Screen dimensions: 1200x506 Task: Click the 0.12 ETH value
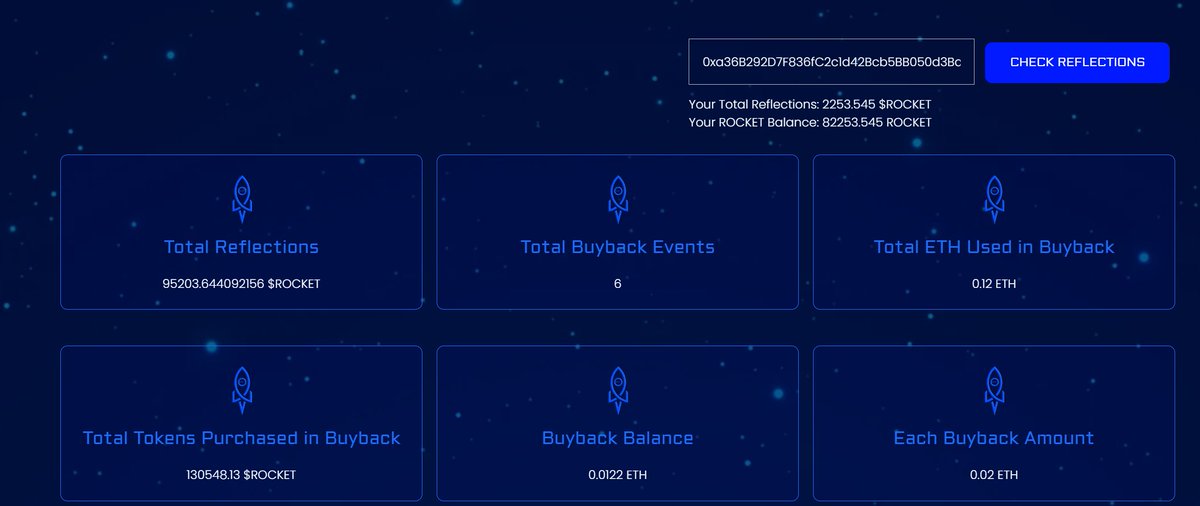tap(994, 284)
